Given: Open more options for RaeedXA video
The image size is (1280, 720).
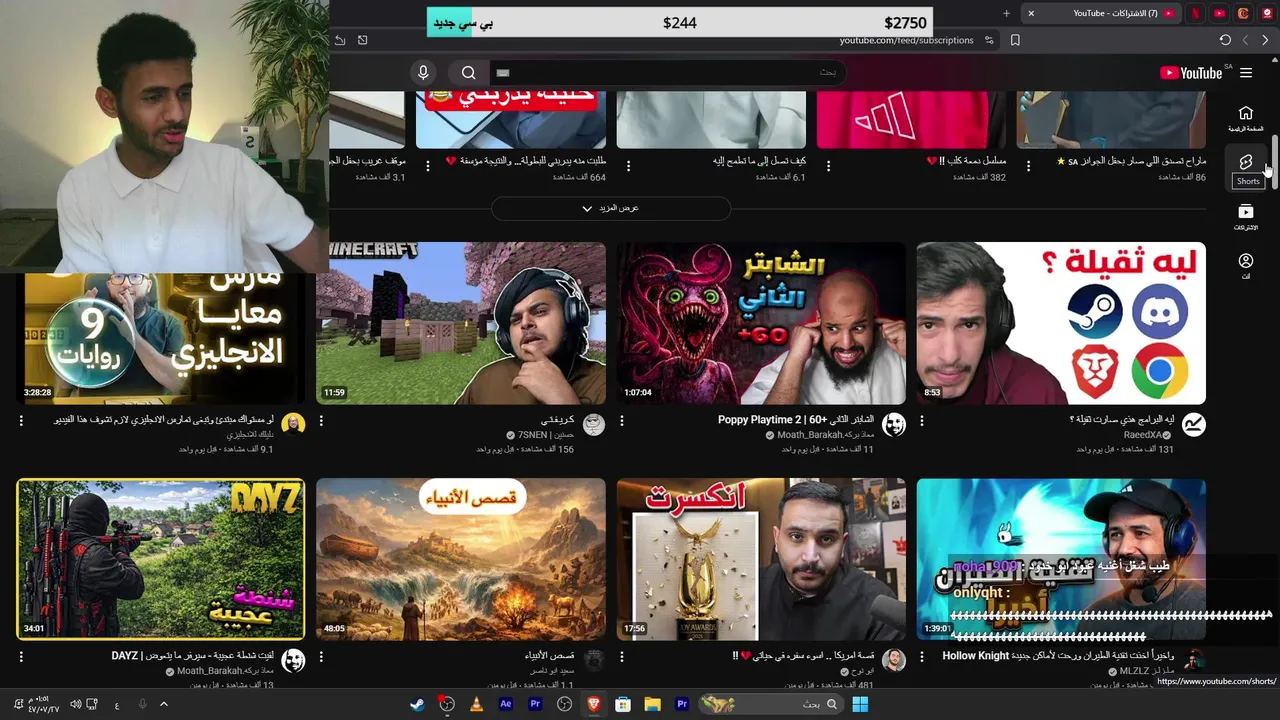Looking at the screenshot, I should pyautogui.click(x=921, y=422).
